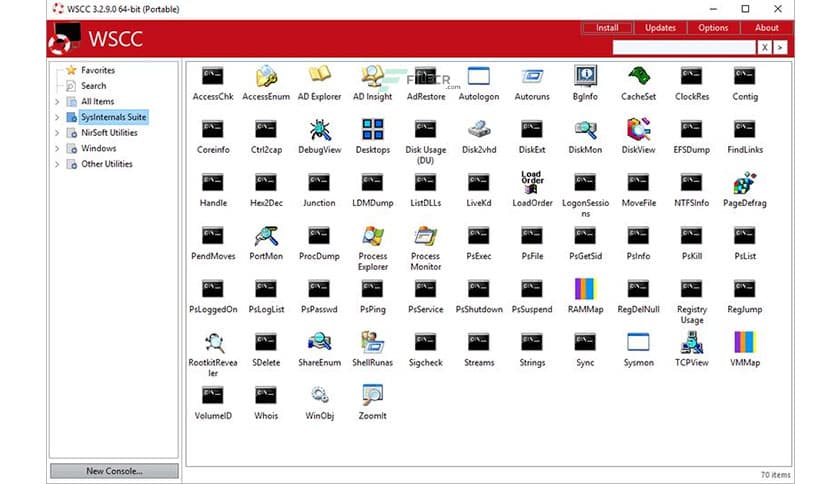Launch RootkitRevealer
Screen dimensions: 836x484
click(x=213, y=343)
